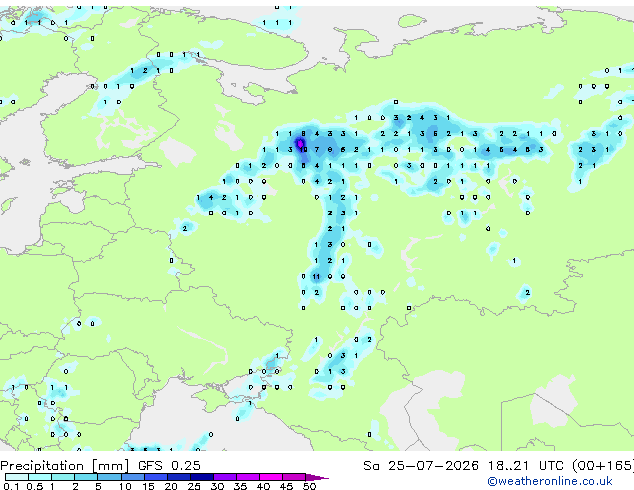Click the legend overflow arrow above 50
The height and width of the screenshot is (490, 634).
(x=317, y=477)
